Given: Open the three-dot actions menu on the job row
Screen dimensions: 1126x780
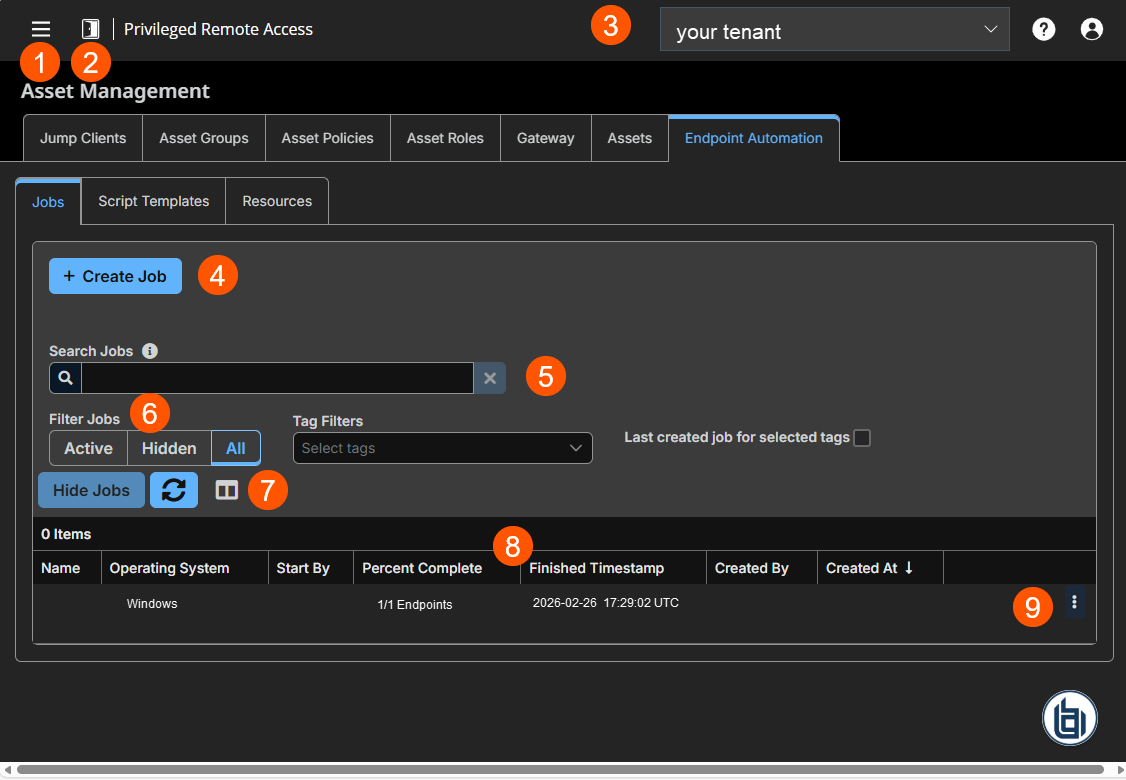Looking at the screenshot, I should 1073,603.
